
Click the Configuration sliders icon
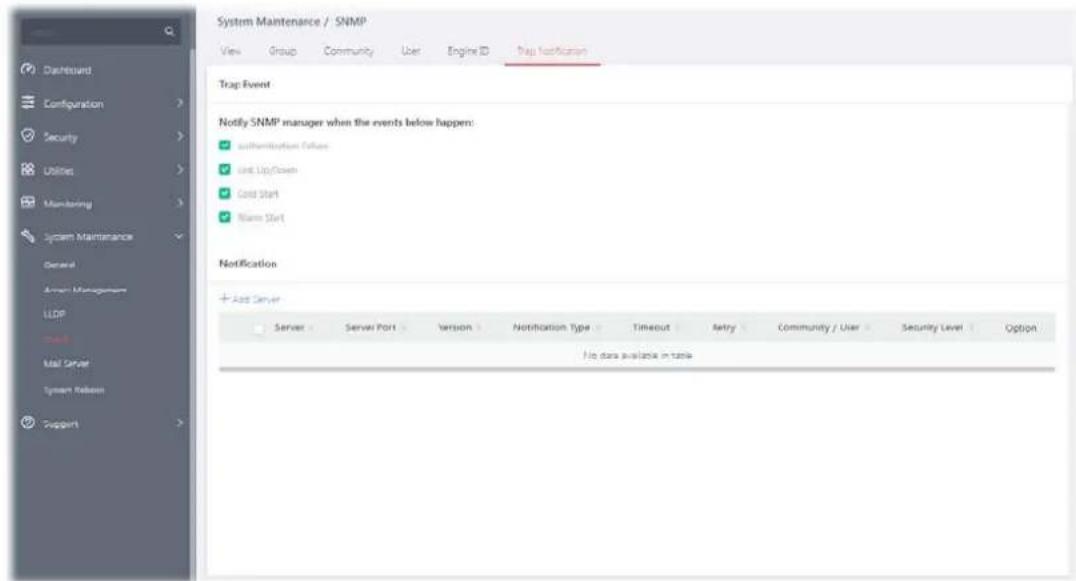click(27, 103)
